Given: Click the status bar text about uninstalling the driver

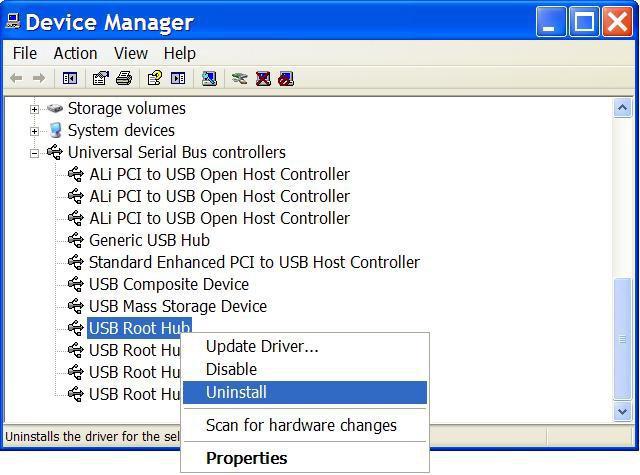Looking at the screenshot, I should click(92, 436).
